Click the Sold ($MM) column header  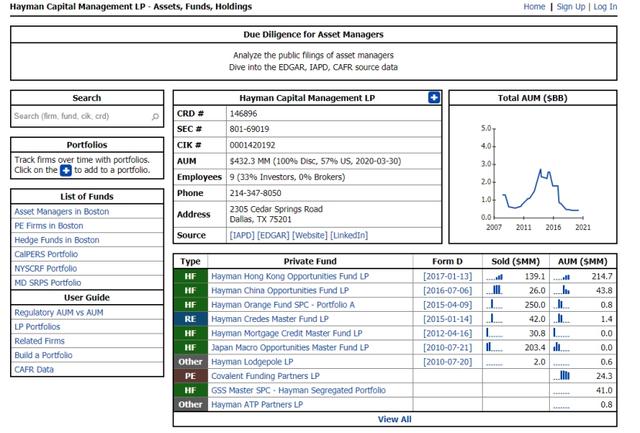pos(516,261)
